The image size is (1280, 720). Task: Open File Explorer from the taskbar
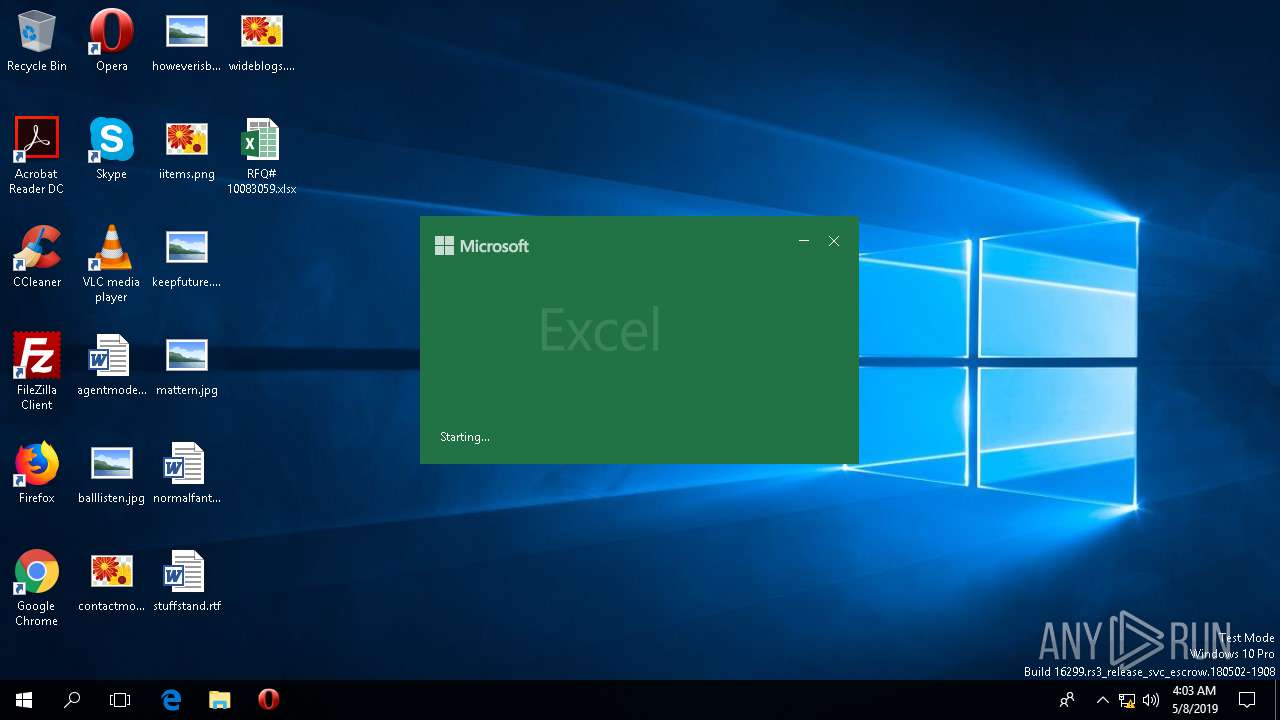click(x=220, y=700)
